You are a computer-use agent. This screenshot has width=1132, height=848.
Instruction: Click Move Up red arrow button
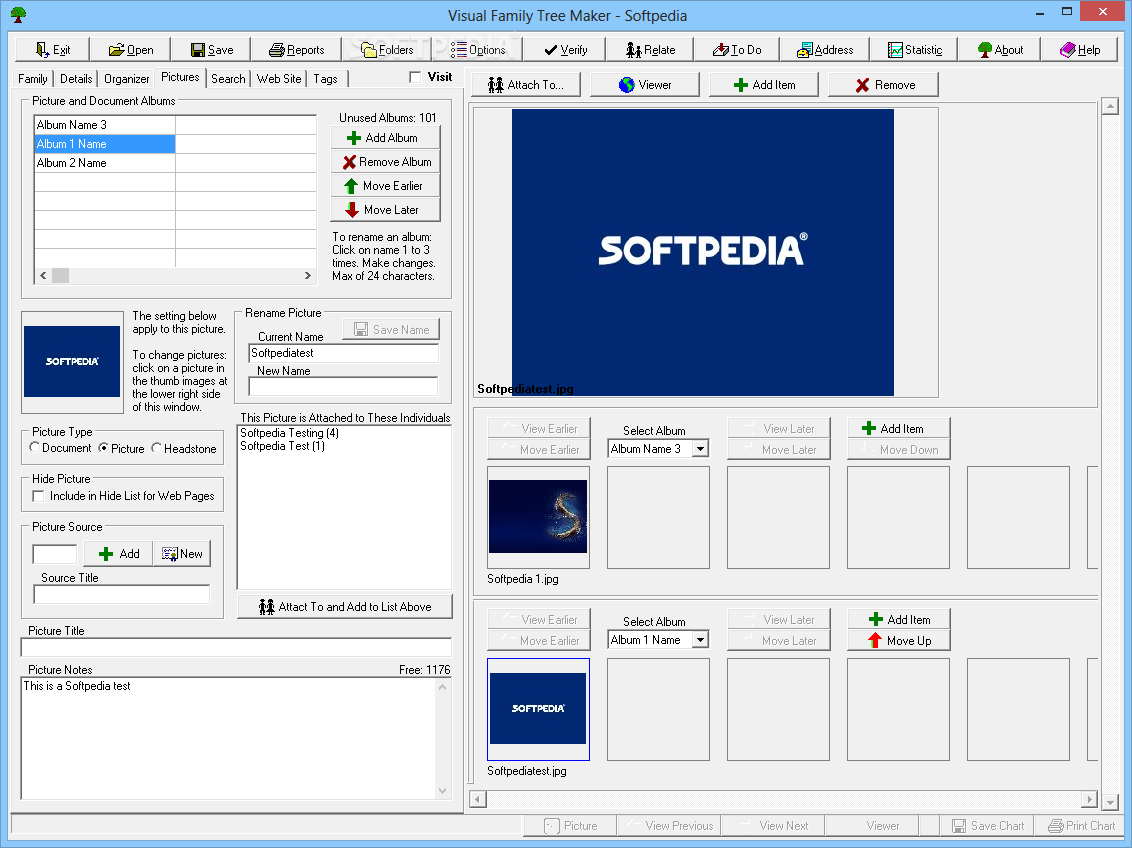899,641
